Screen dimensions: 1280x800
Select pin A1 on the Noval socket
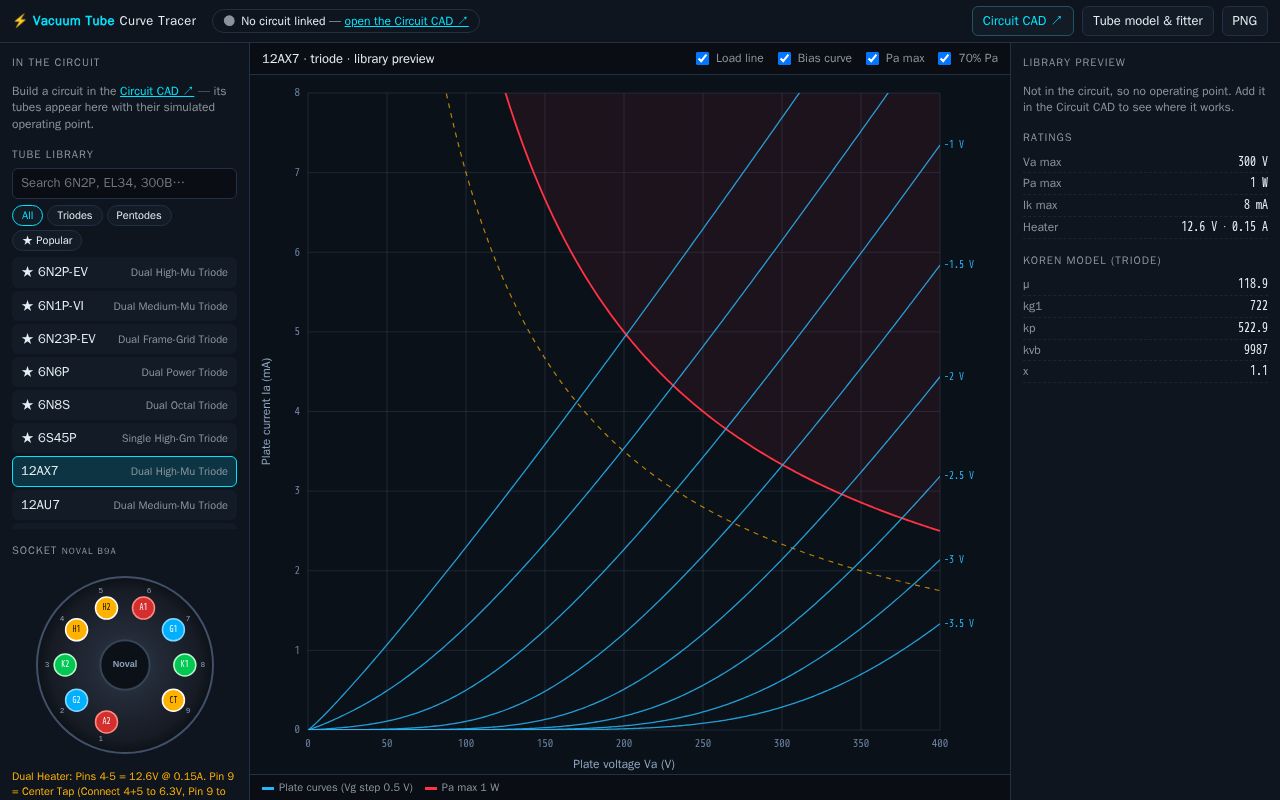[143, 607]
